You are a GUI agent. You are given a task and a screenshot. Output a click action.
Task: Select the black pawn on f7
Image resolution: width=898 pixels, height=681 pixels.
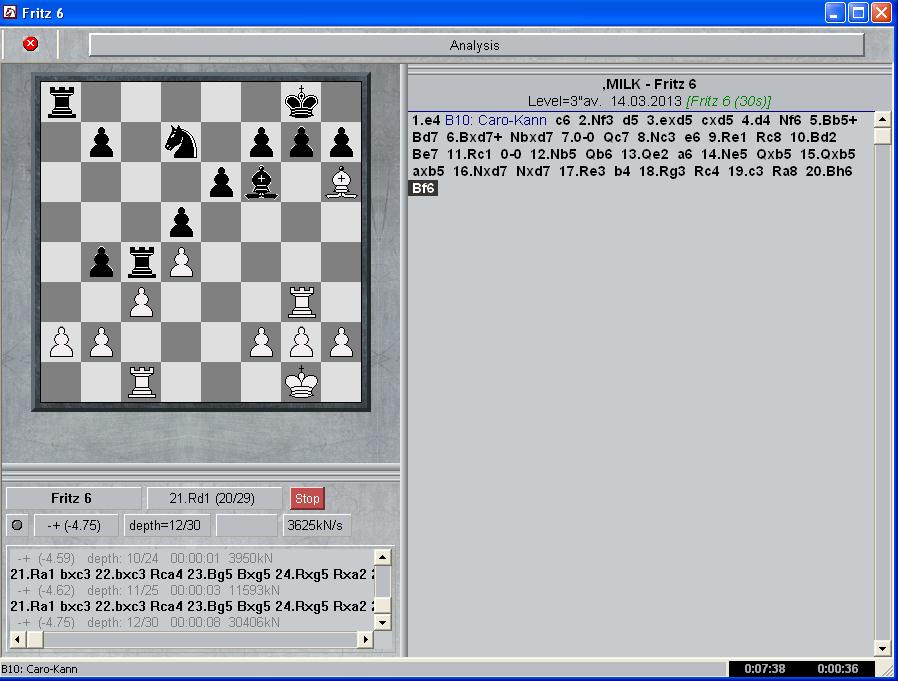261,141
